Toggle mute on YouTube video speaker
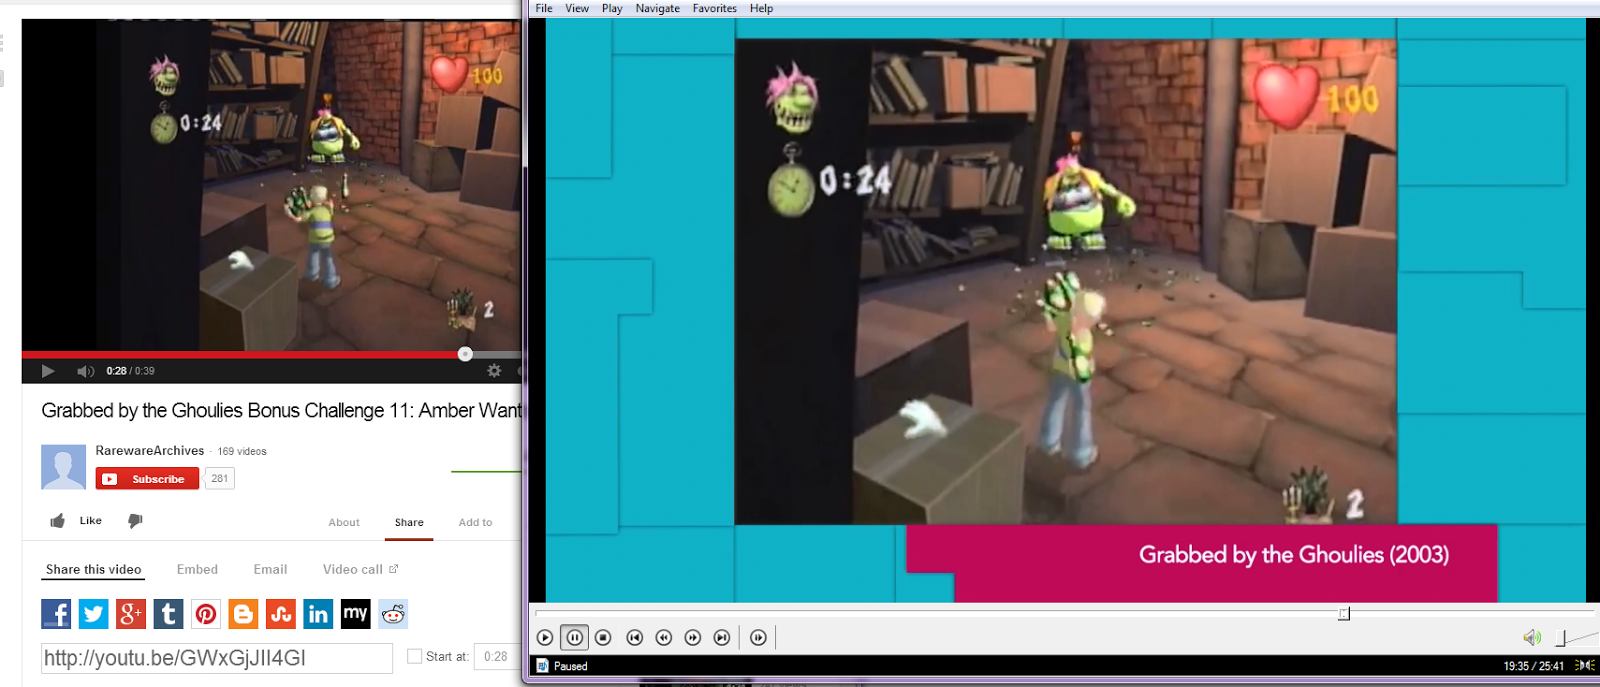The image size is (1600, 687). click(x=85, y=371)
